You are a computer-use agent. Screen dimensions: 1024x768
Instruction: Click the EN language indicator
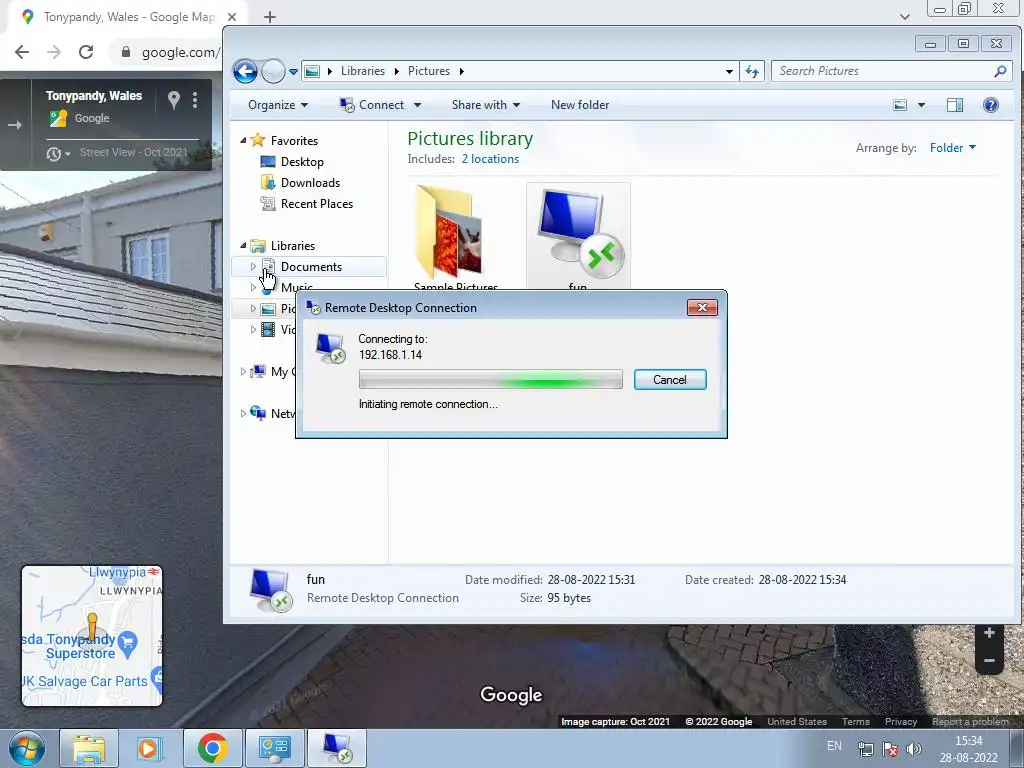tap(834, 746)
